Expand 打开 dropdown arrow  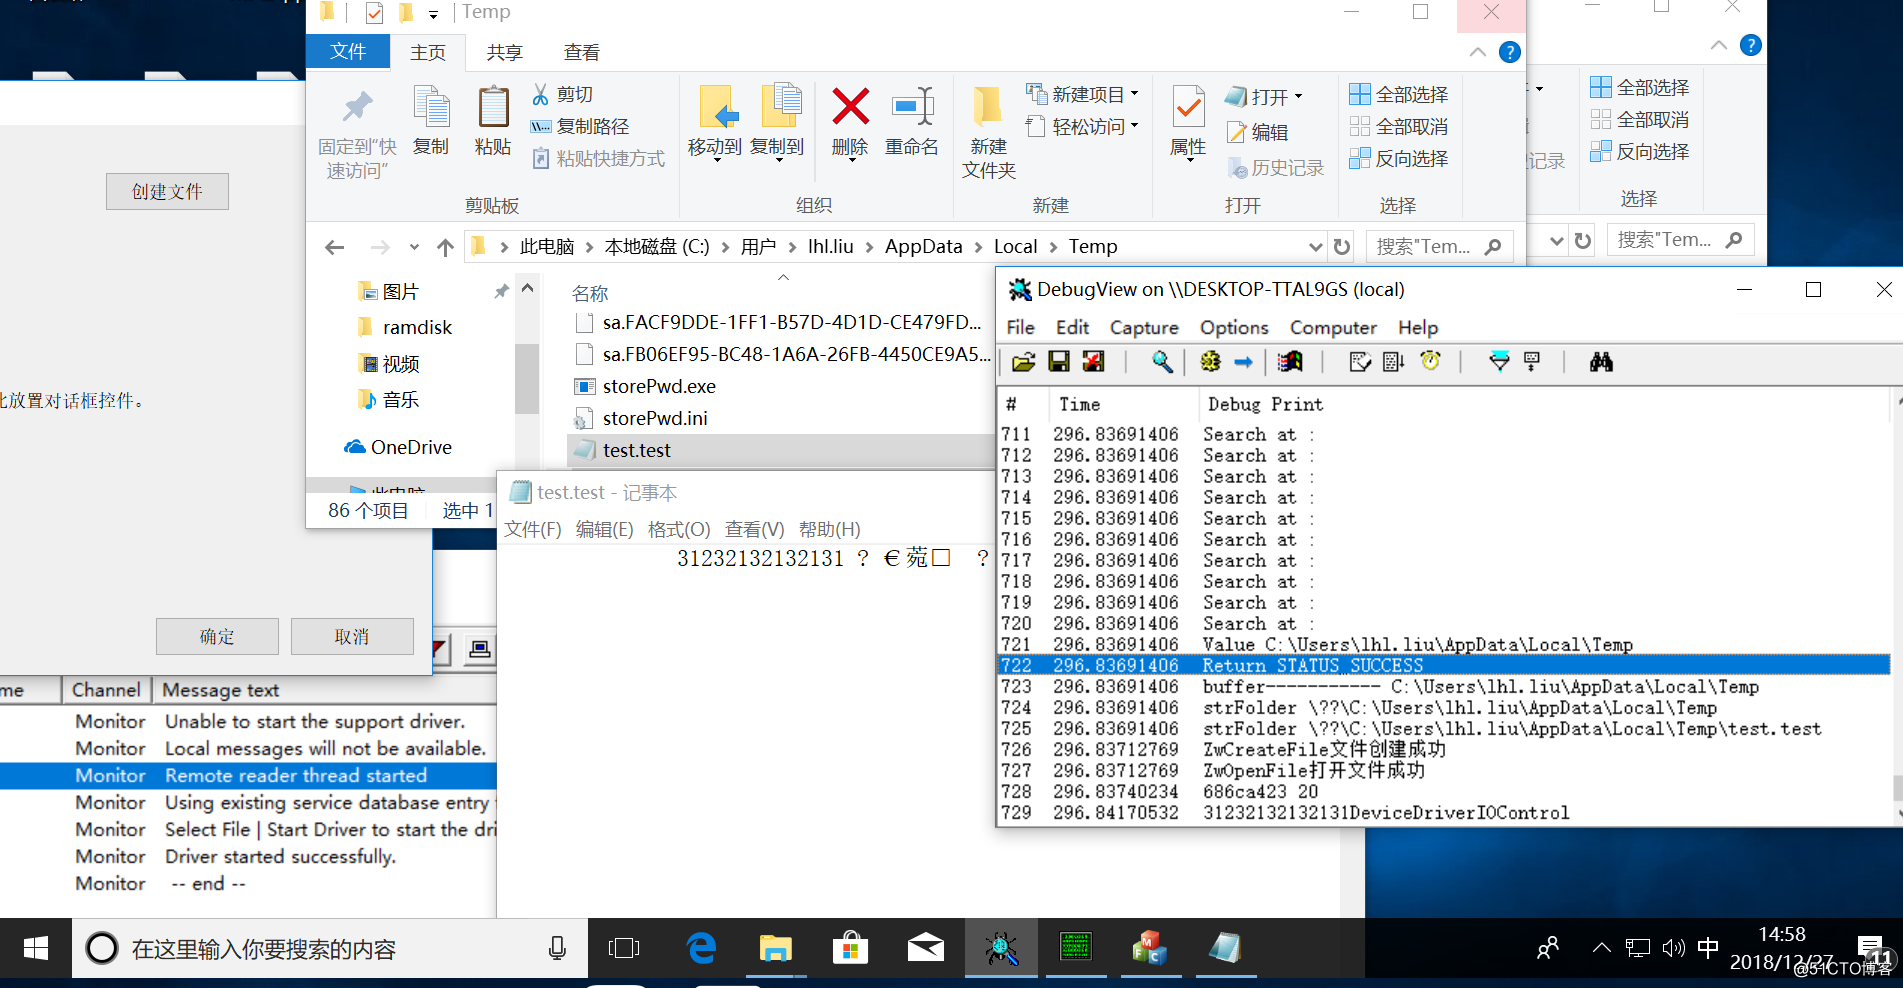1299,97
